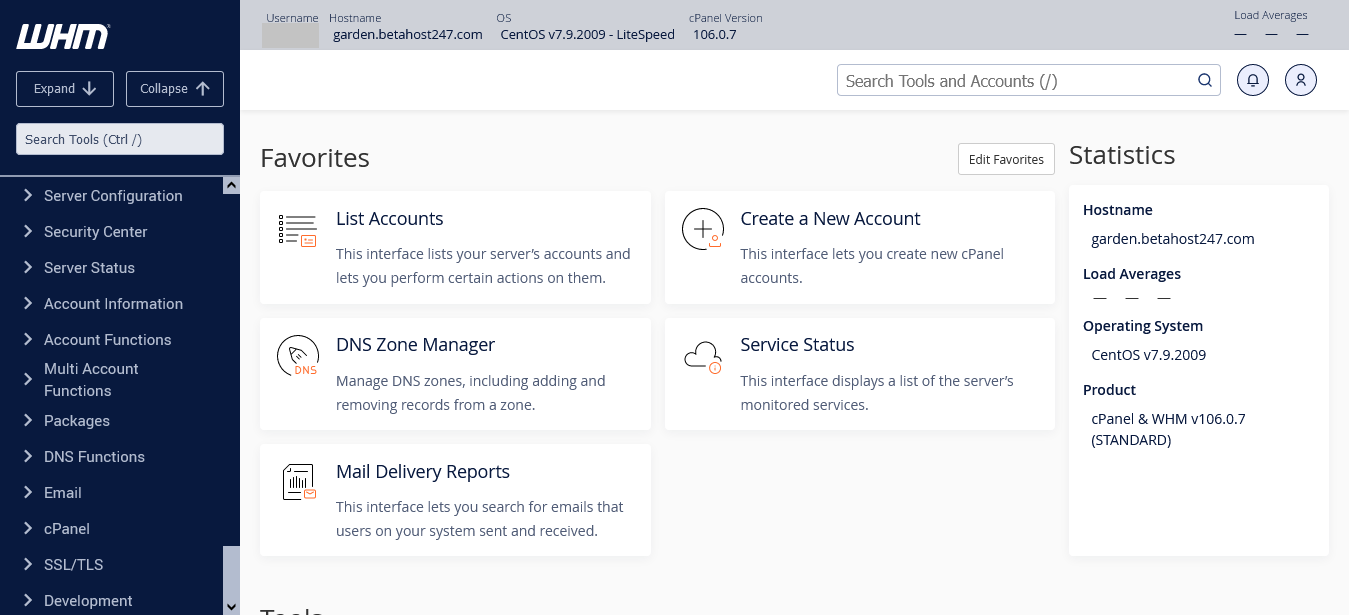The height and width of the screenshot is (615, 1349).
Task: Expand the Server Configuration section chevron
Action: 28,196
